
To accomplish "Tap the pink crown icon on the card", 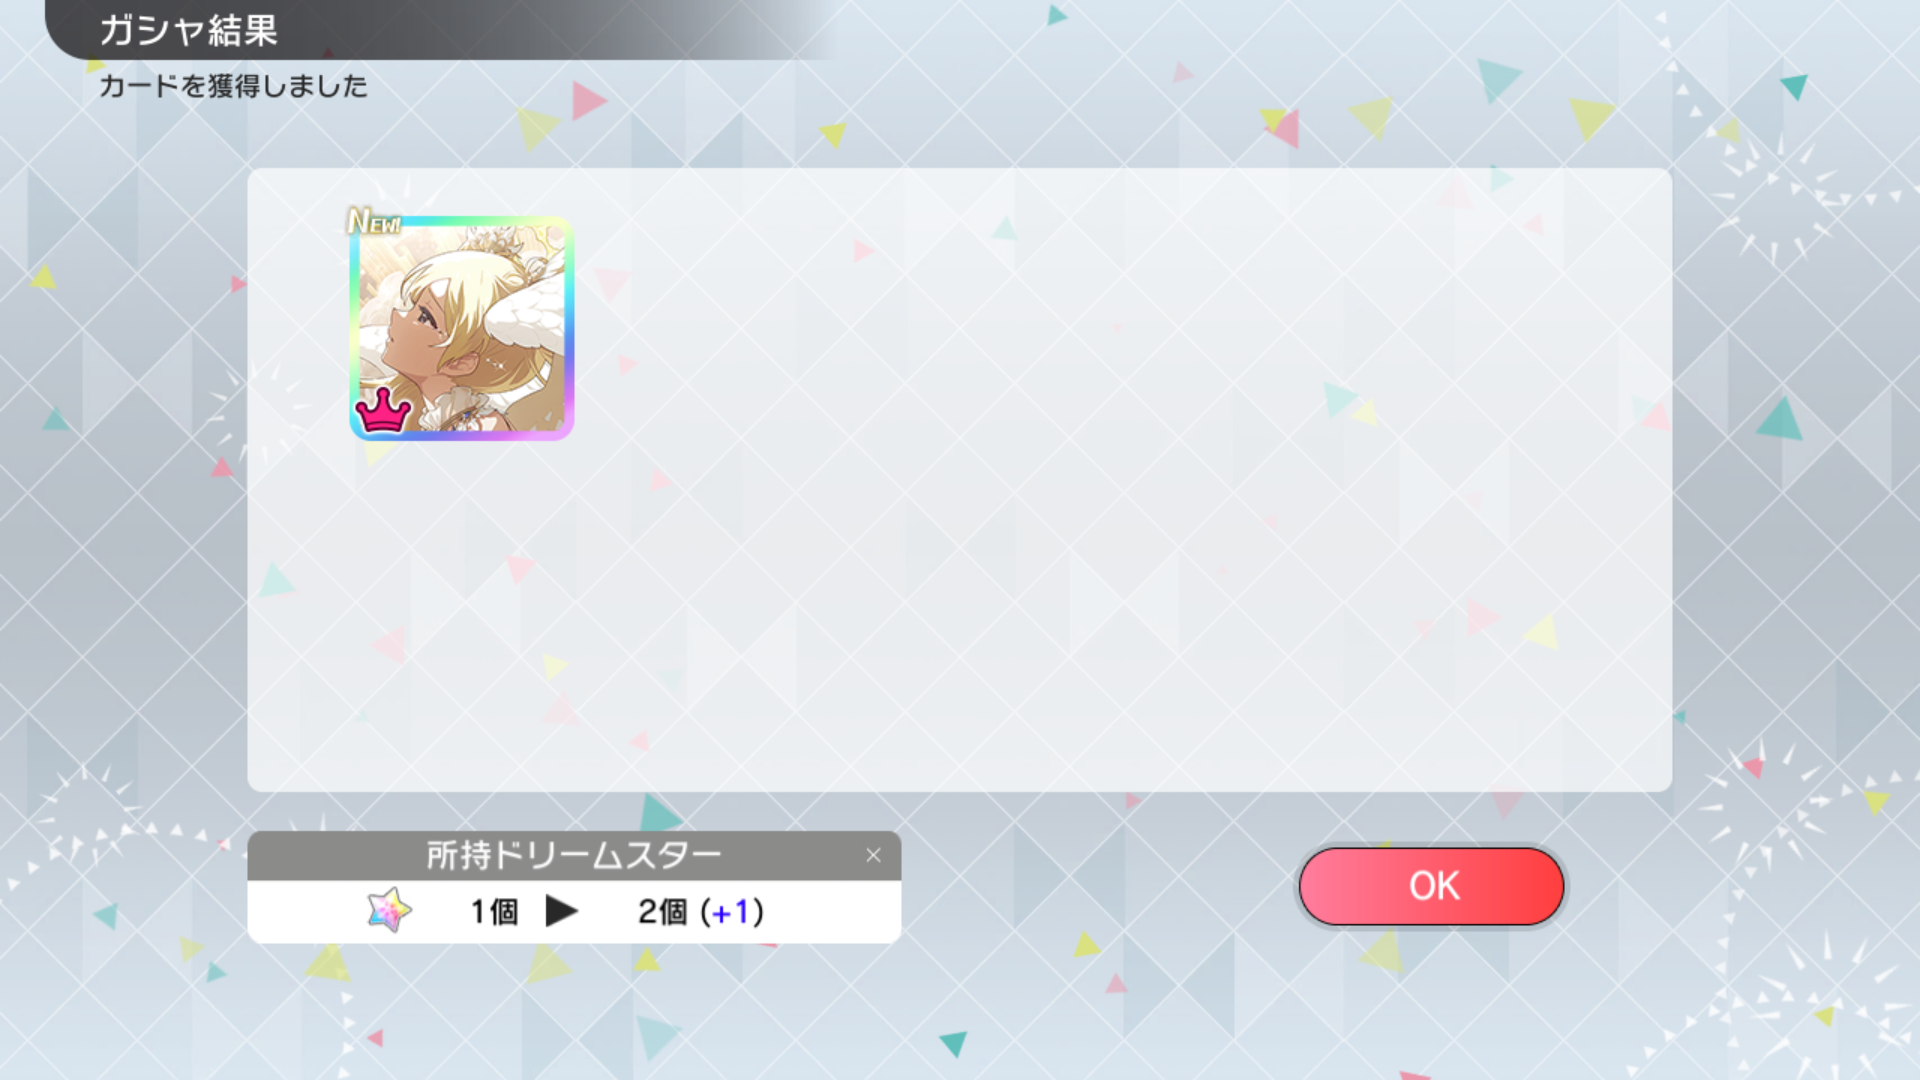I will click(x=383, y=410).
